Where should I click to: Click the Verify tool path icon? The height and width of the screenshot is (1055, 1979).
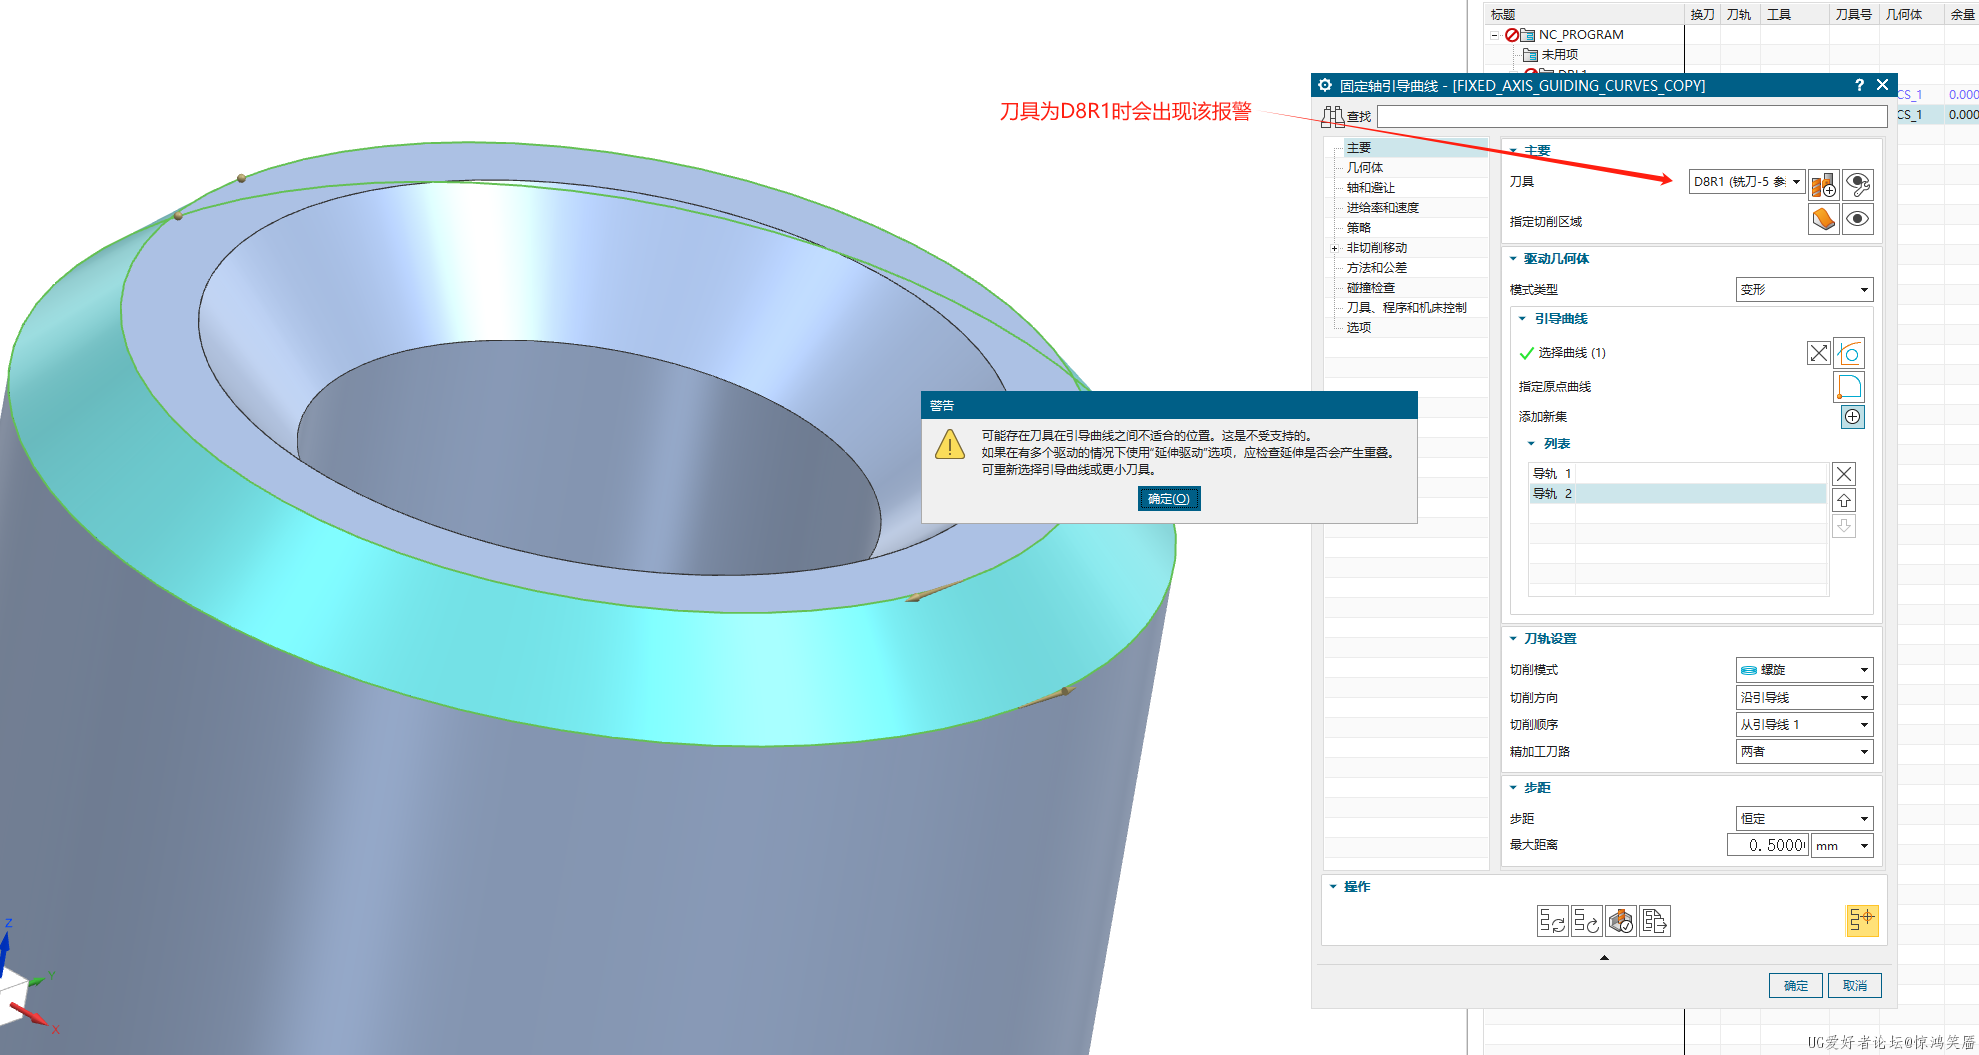click(x=1620, y=921)
